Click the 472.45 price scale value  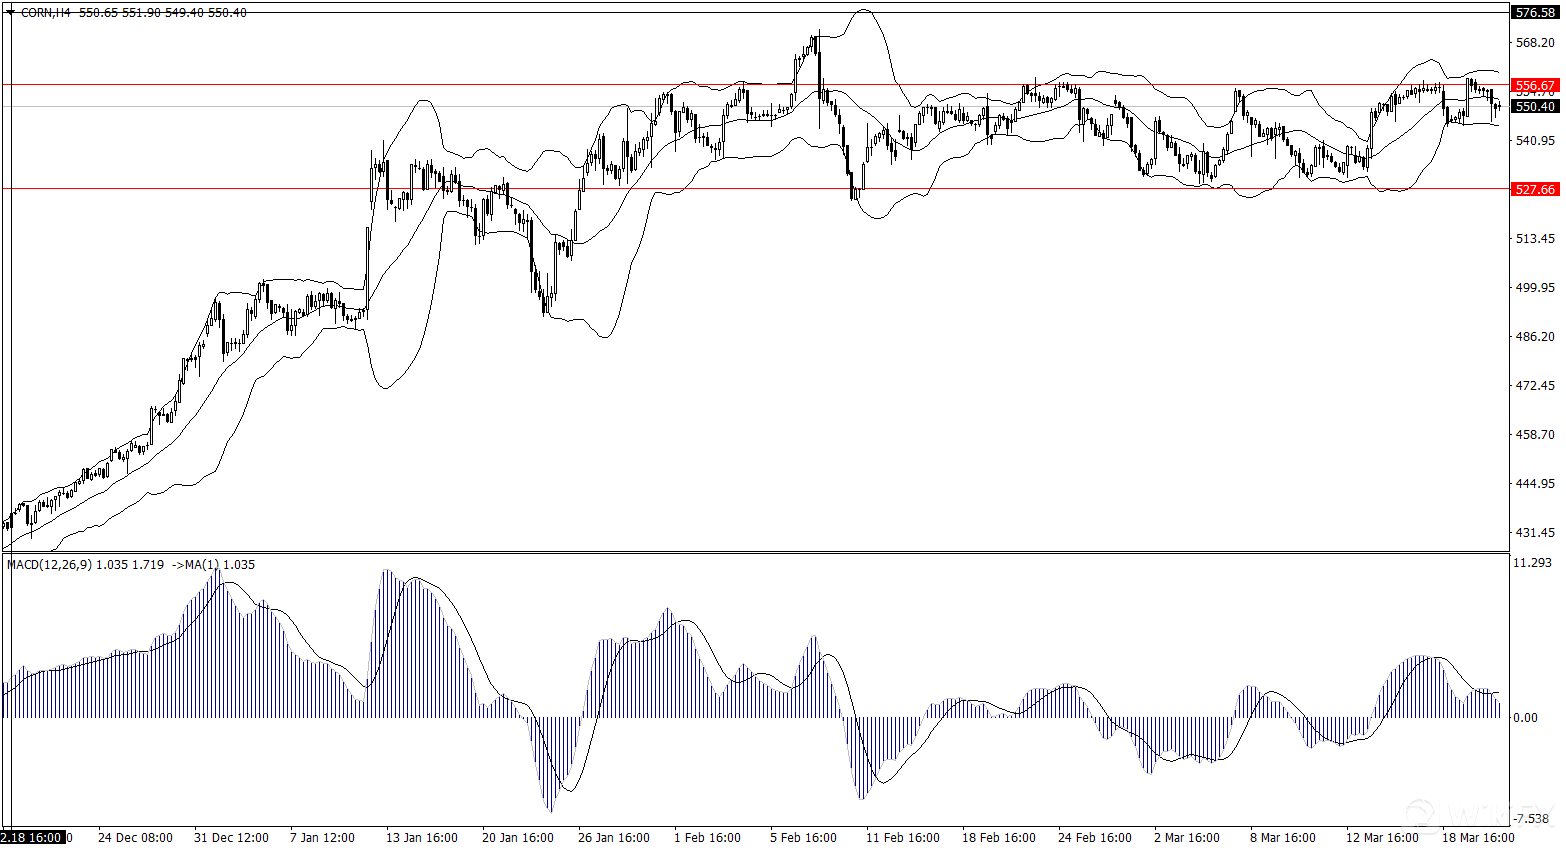(1535, 385)
